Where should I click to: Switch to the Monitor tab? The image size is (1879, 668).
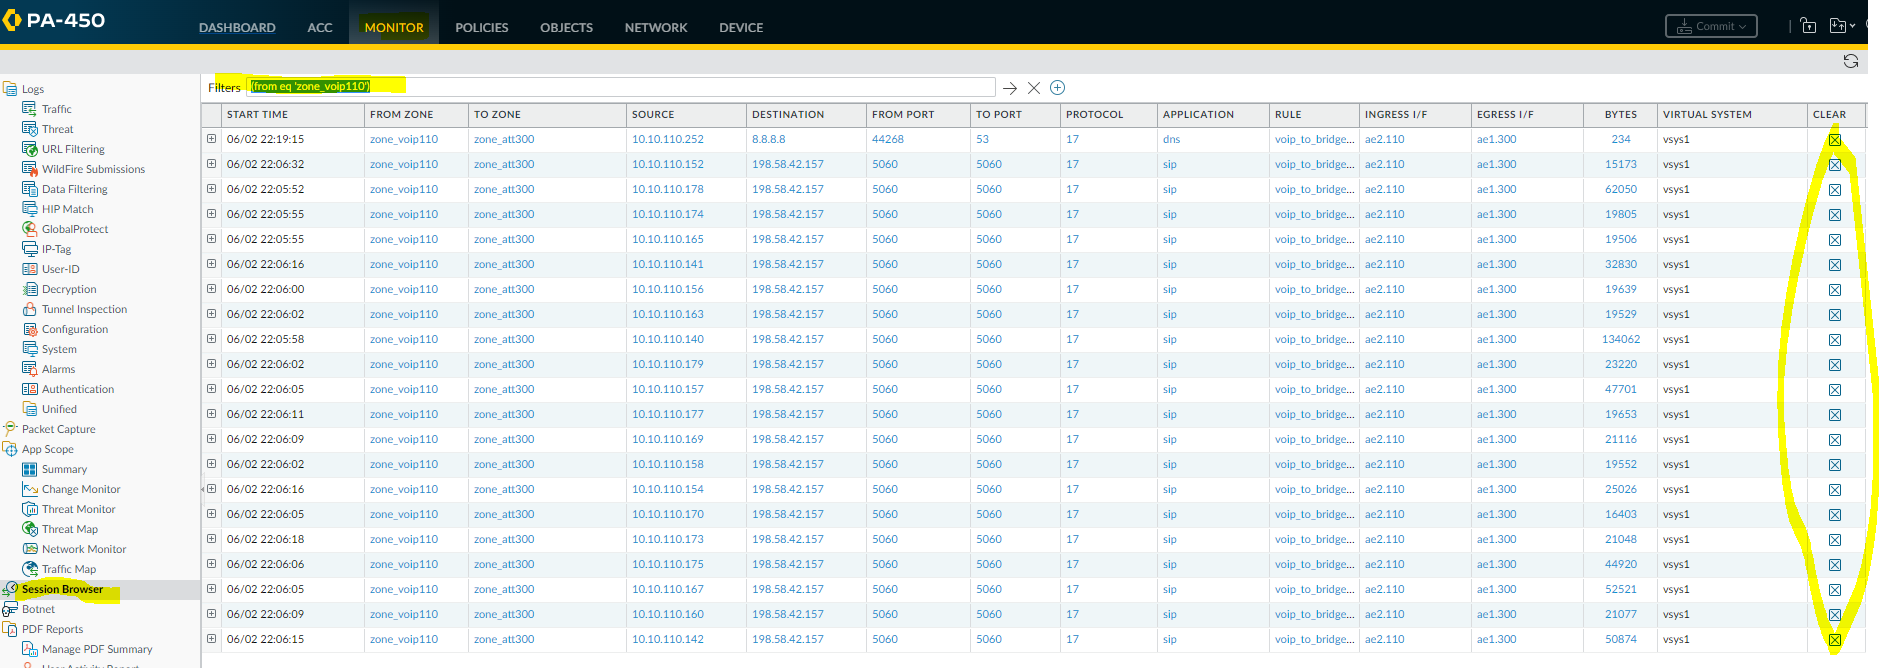(394, 28)
